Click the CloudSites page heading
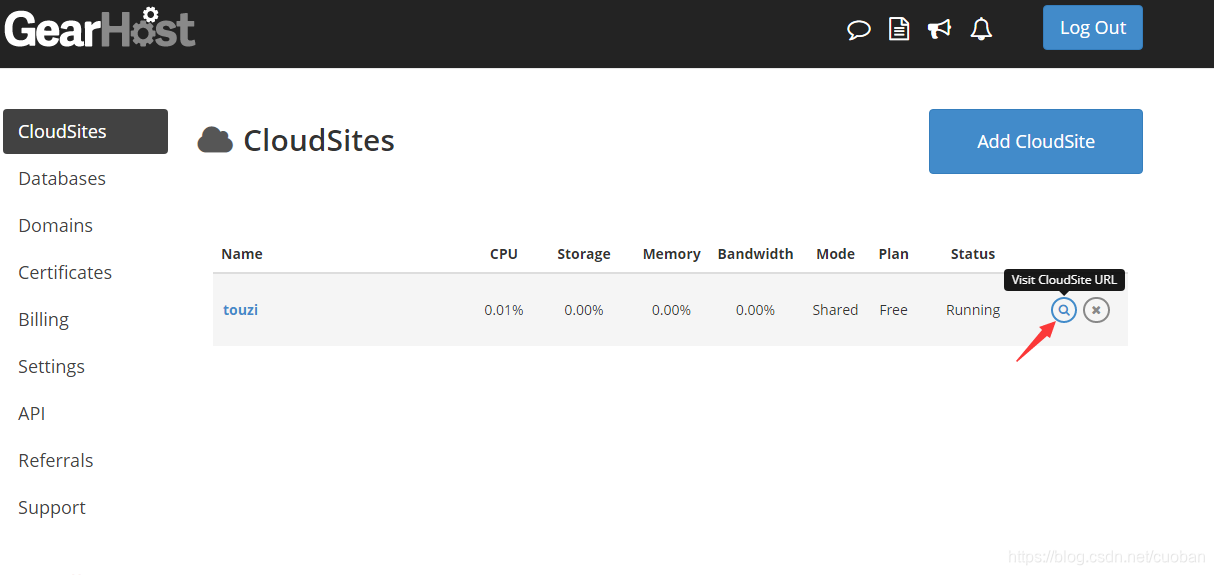Image resolution: width=1214 pixels, height=575 pixels. 319,141
